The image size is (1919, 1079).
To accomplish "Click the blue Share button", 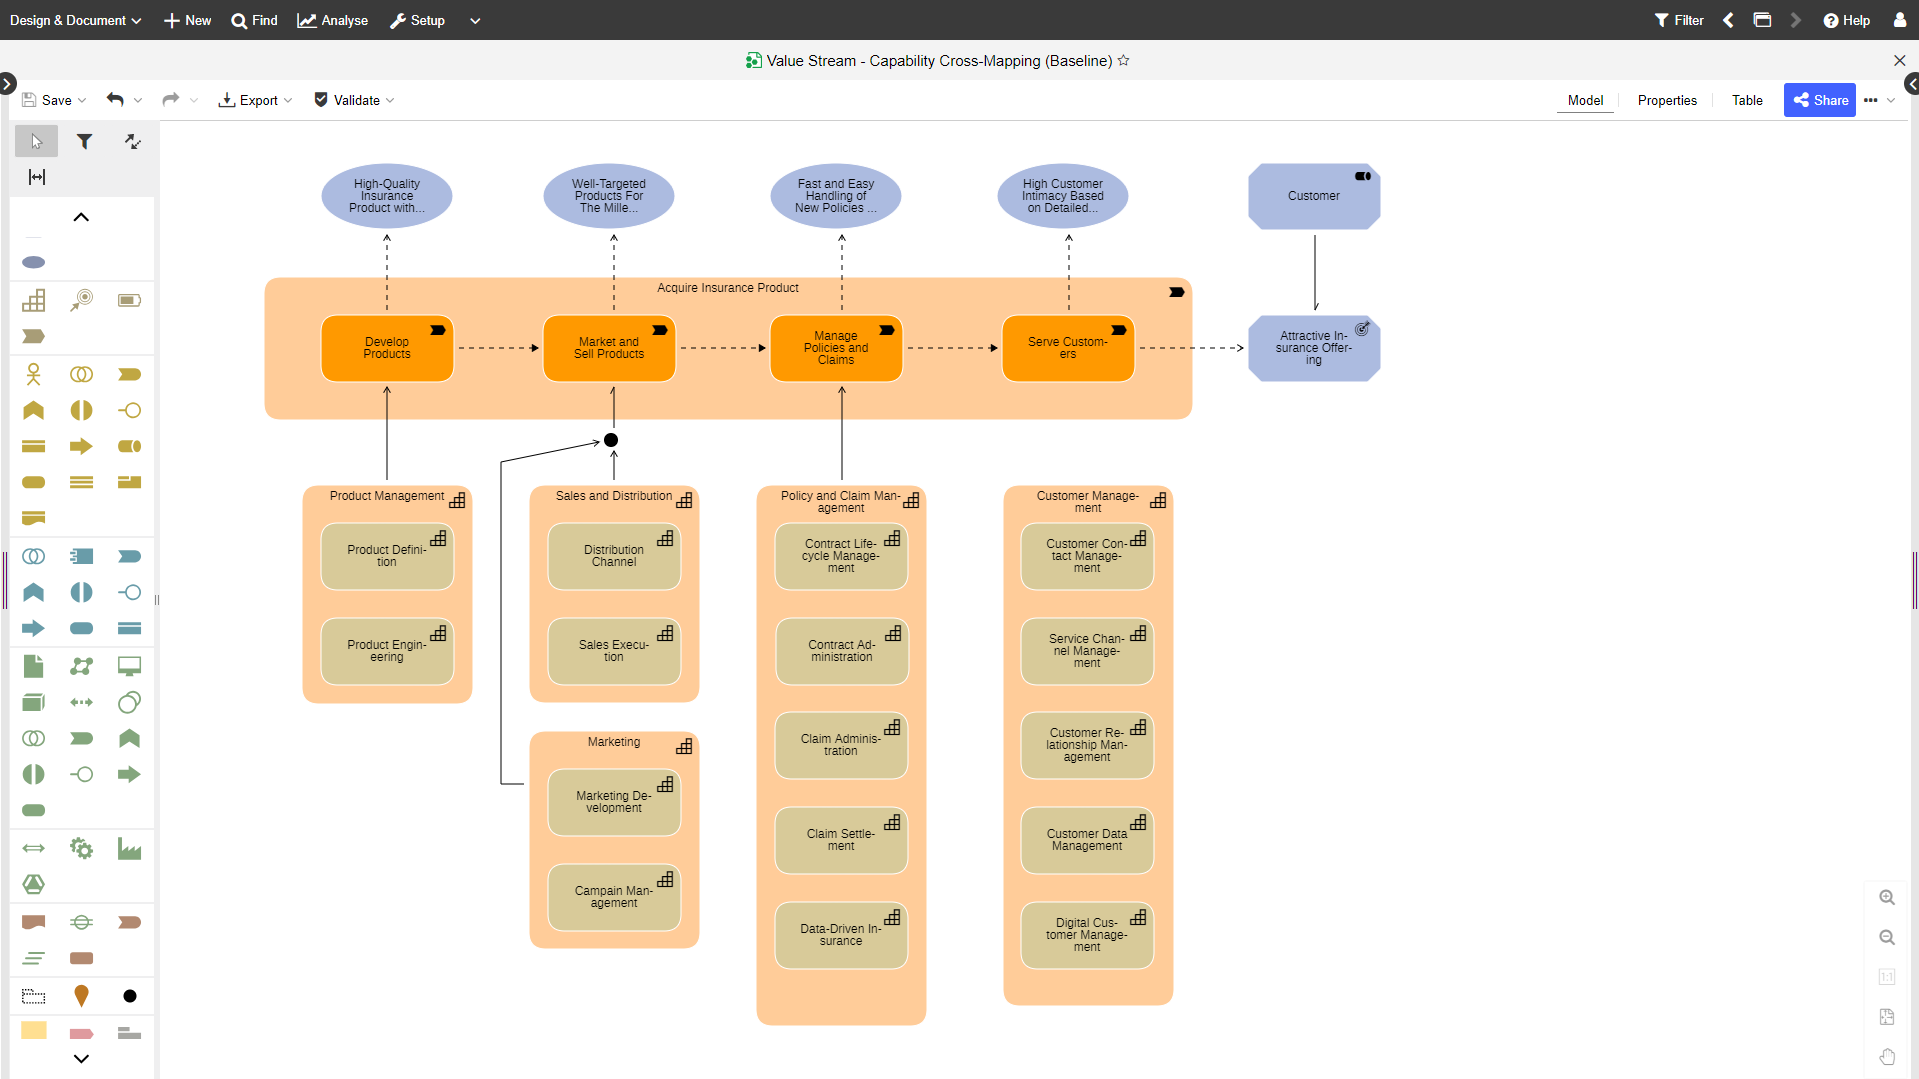I will 1819,100.
